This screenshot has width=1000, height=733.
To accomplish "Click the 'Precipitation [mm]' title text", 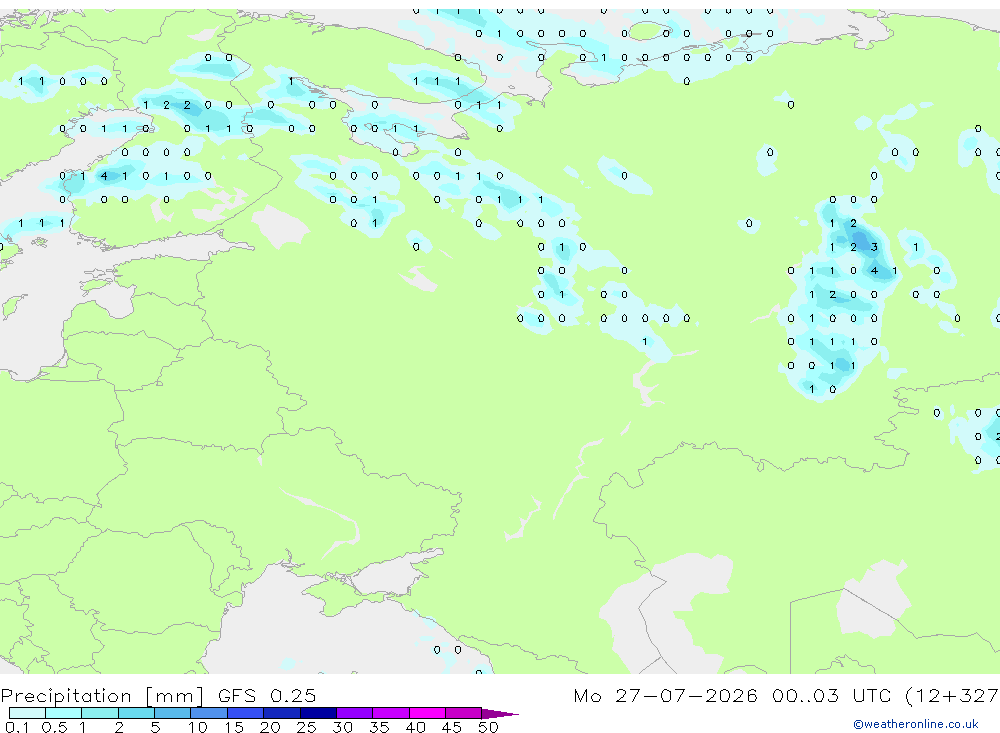I will tap(103, 695).
